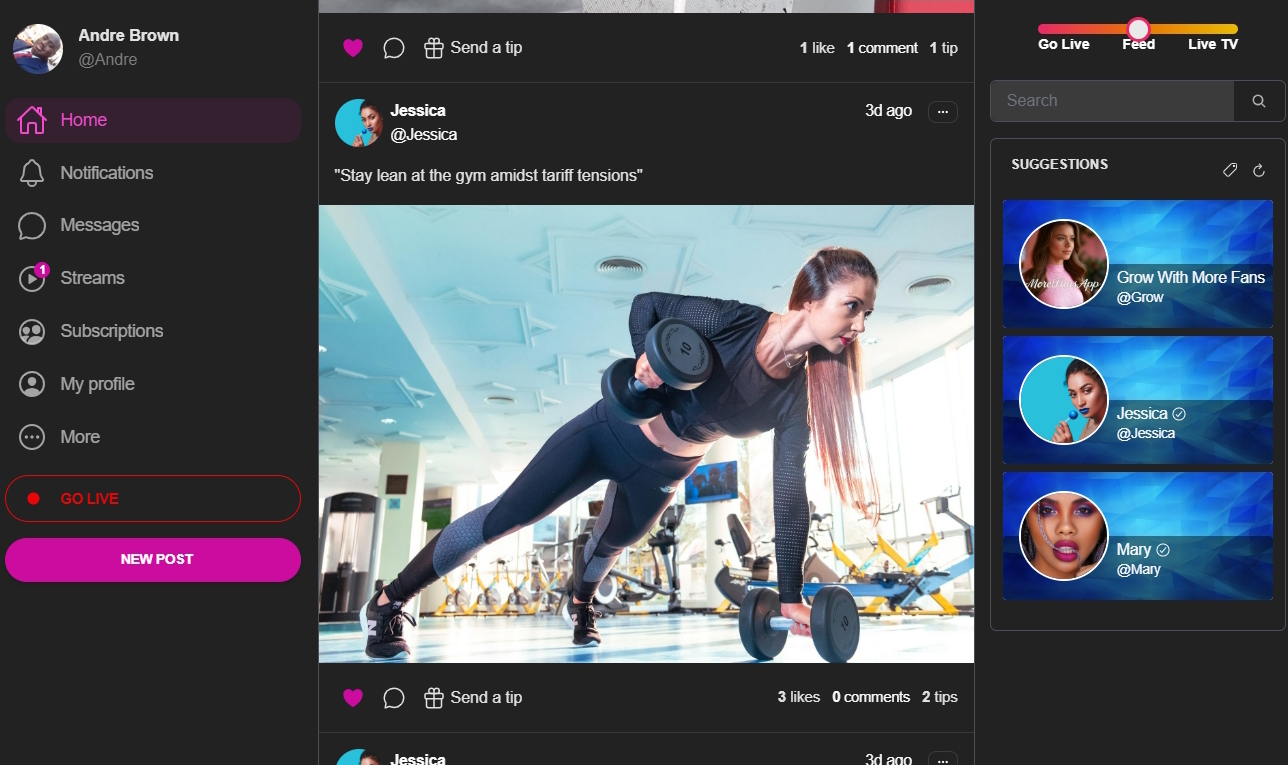Screen dimensions: 1288x765
Task: Like Jessica's gym post with the heart icon
Action: pyautogui.click(x=353, y=697)
